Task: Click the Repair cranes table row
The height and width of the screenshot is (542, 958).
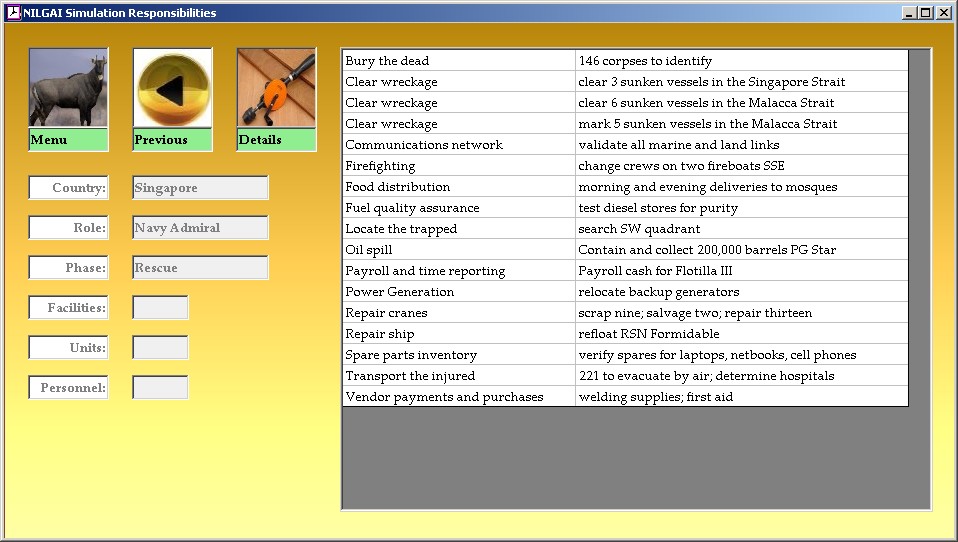Action: coord(458,313)
